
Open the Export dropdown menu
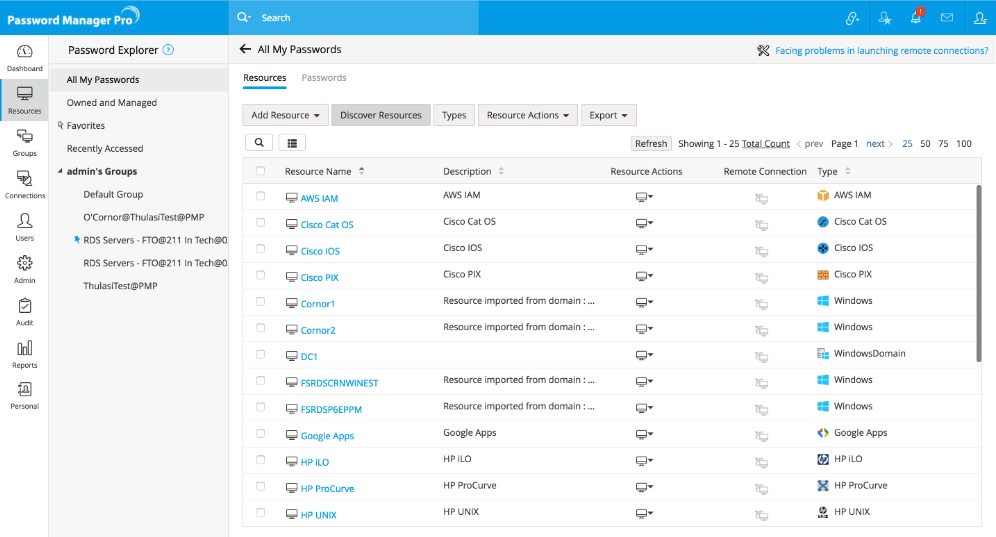608,115
